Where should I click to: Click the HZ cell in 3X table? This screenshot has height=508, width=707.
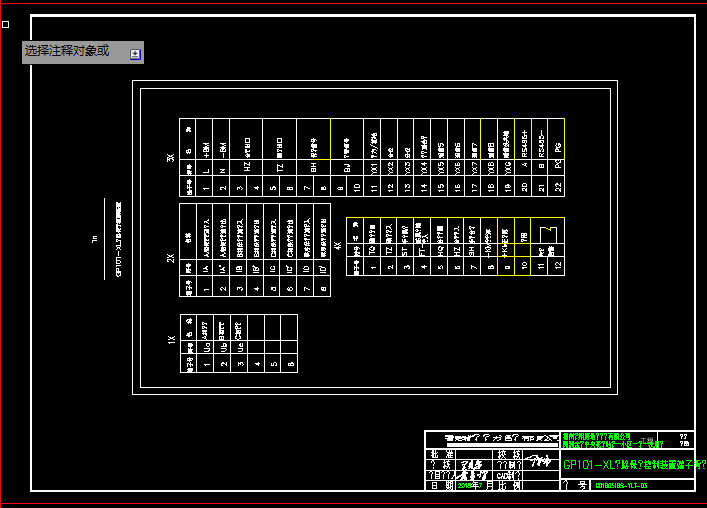[248, 166]
